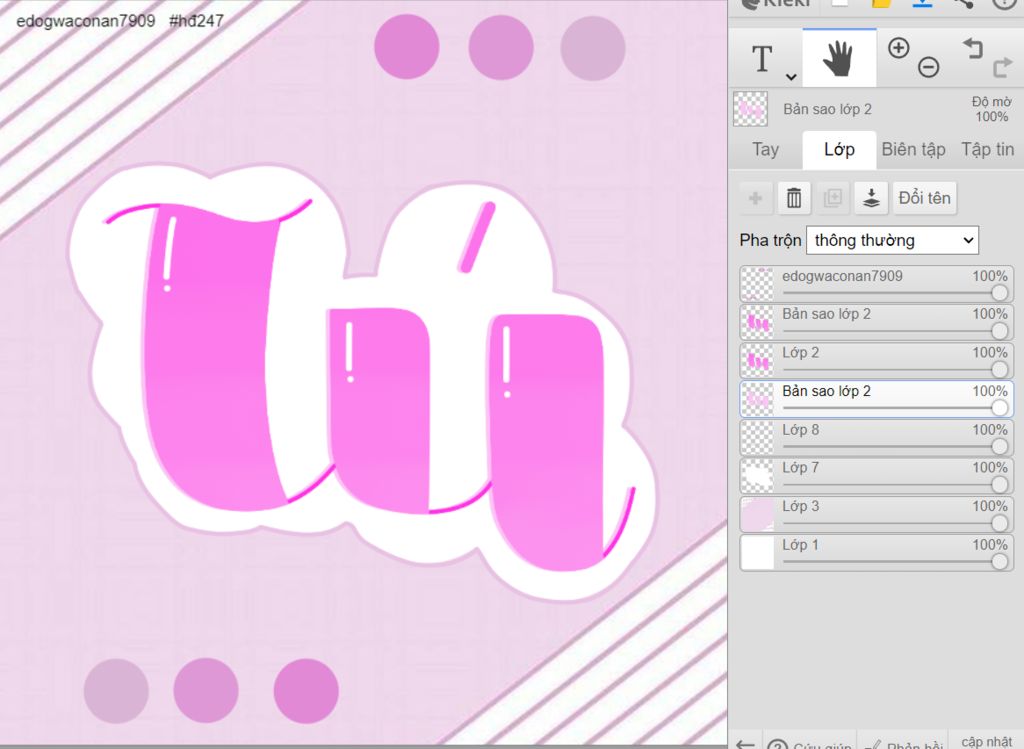Select layer name "Lớp 3"

pos(801,506)
